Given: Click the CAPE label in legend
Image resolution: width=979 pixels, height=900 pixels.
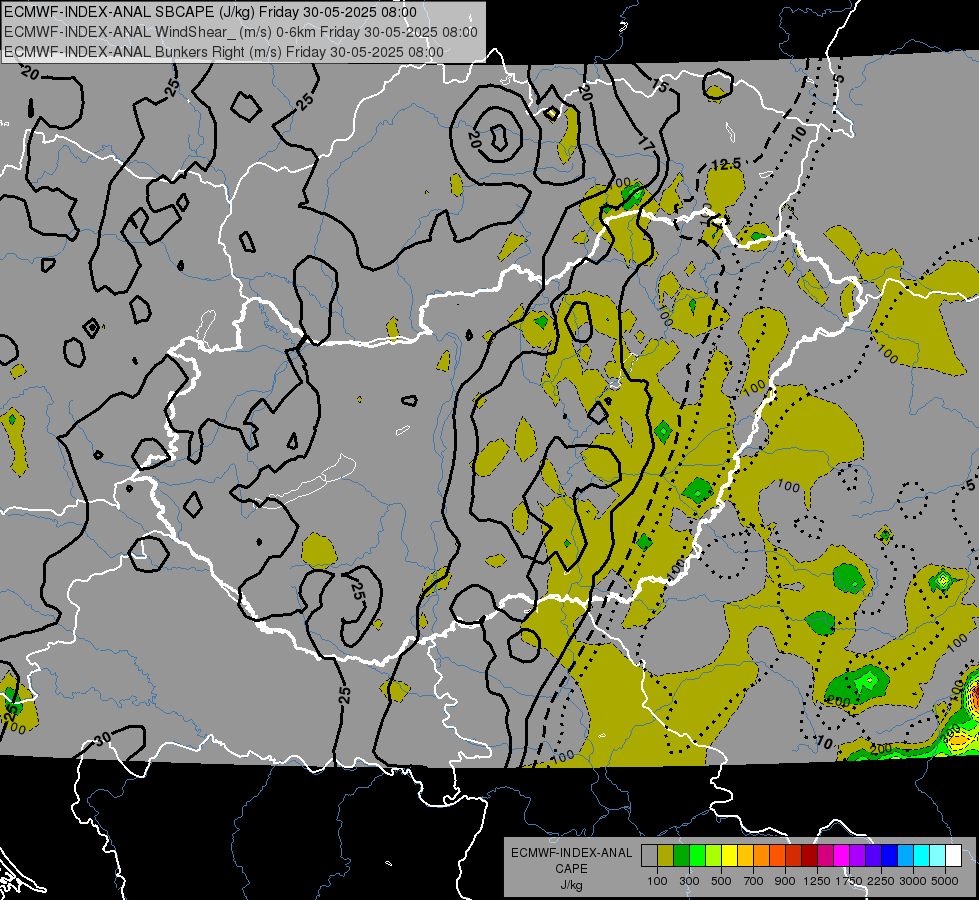Looking at the screenshot, I should point(571,869).
